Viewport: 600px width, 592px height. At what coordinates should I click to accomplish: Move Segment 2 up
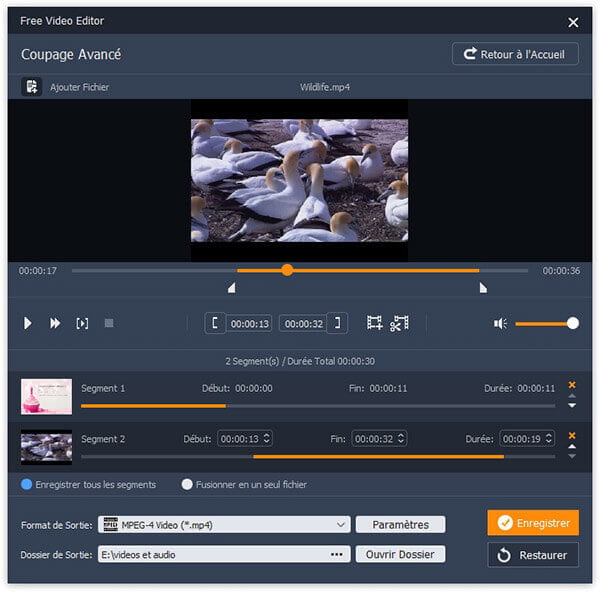pyautogui.click(x=572, y=447)
